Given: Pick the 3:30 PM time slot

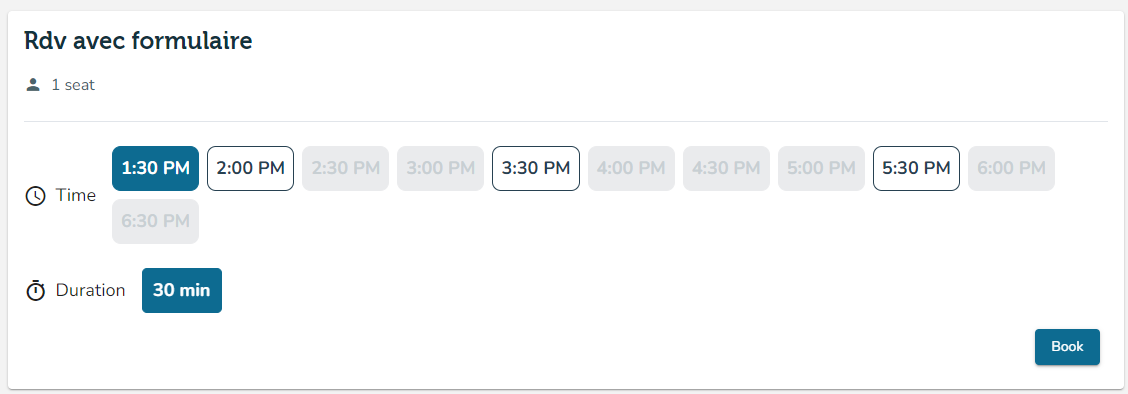Looking at the screenshot, I should 536,168.
